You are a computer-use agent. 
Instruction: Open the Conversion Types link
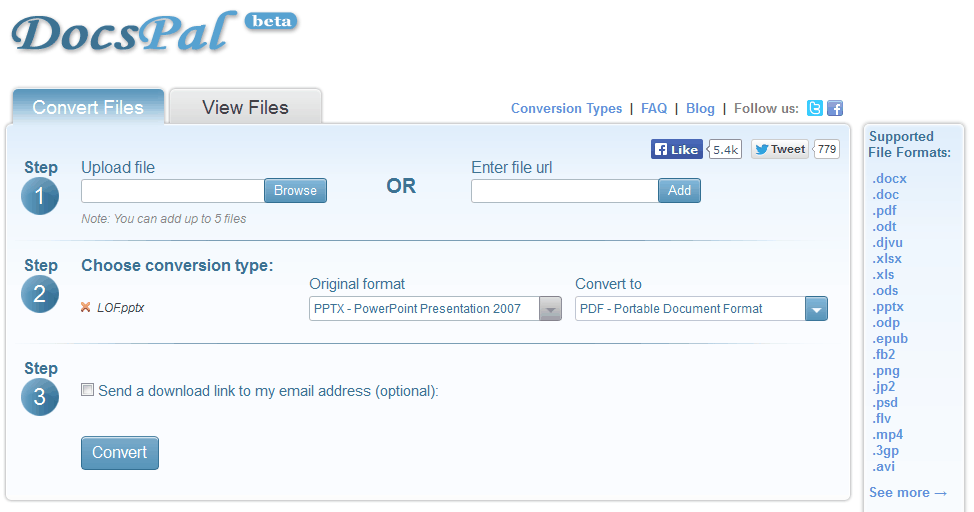(x=567, y=108)
